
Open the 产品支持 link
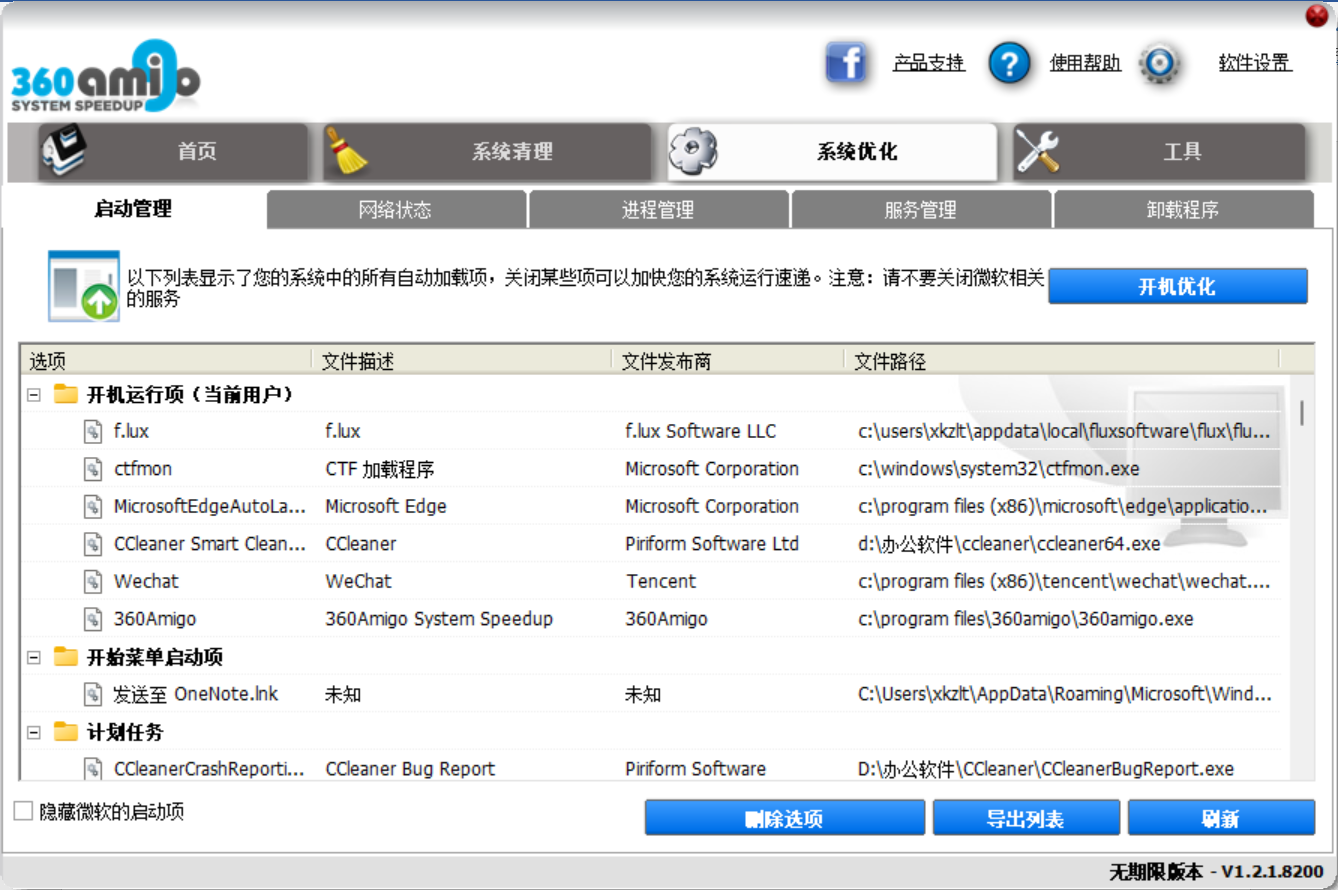(929, 64)
